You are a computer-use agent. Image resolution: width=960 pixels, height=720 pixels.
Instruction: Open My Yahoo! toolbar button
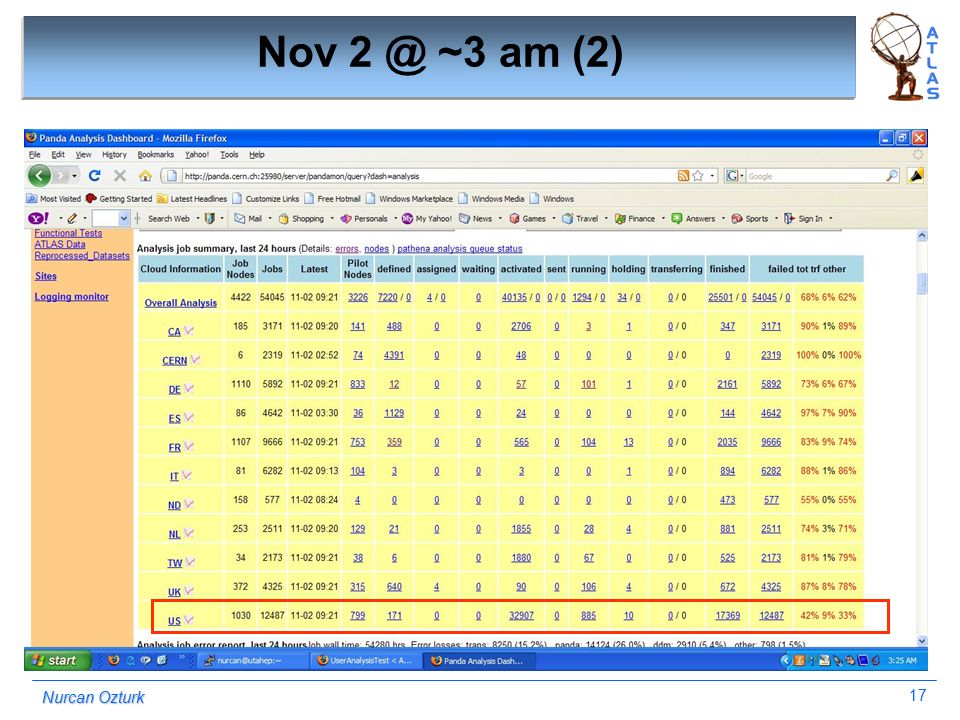click(427, 219)
